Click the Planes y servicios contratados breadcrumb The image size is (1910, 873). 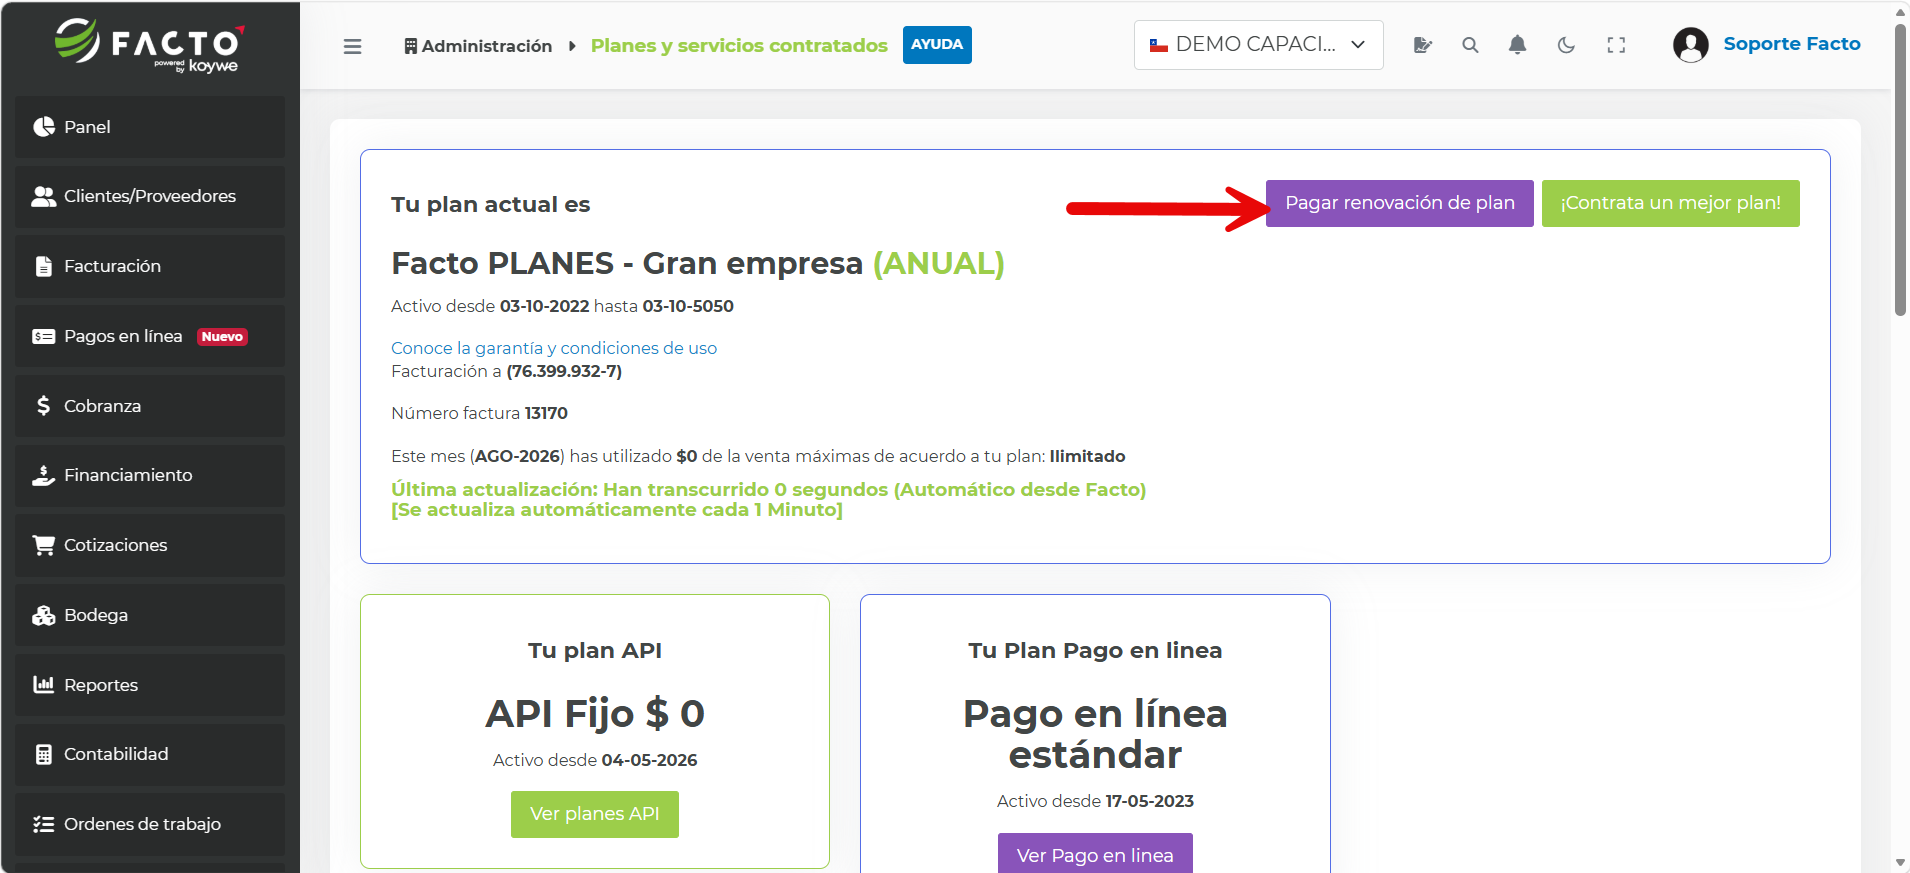[739, 46]
